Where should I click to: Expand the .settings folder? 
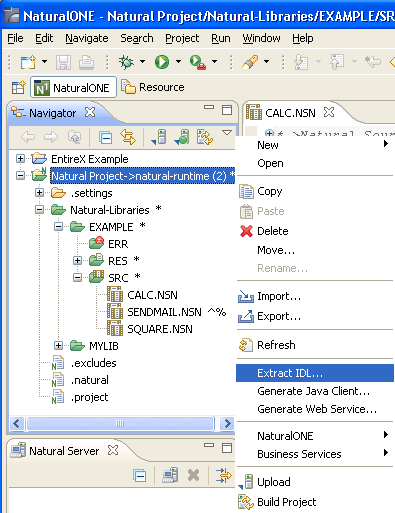click(39, 193)
